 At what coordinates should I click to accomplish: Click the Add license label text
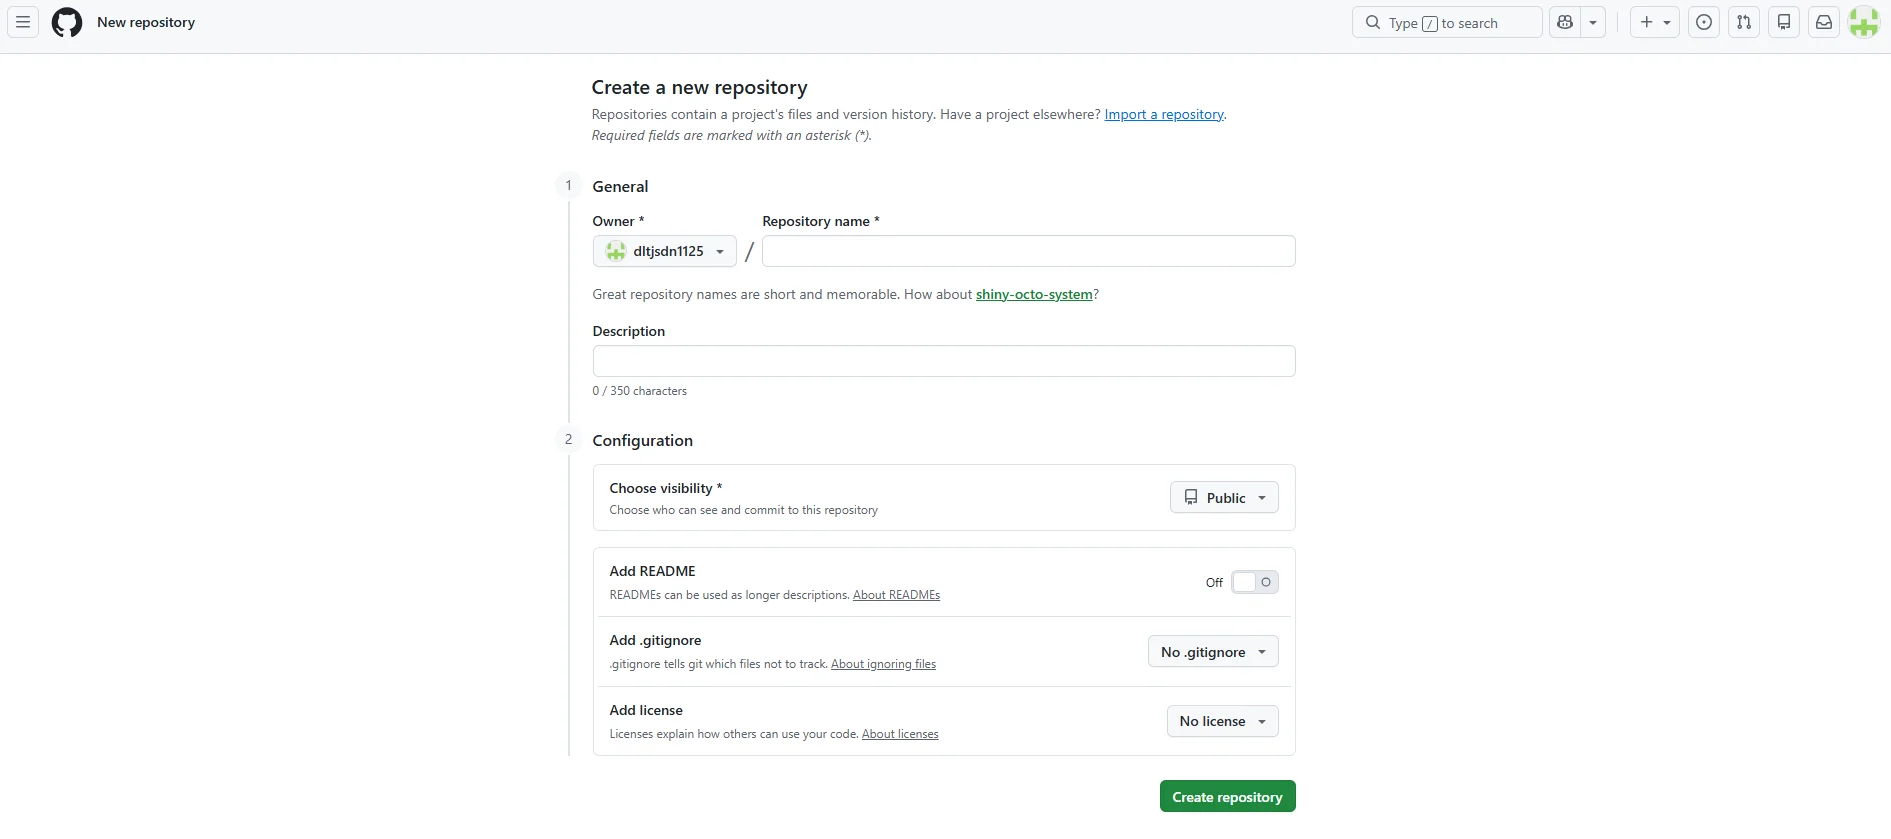pyautogui.click(x=646, y=710)
